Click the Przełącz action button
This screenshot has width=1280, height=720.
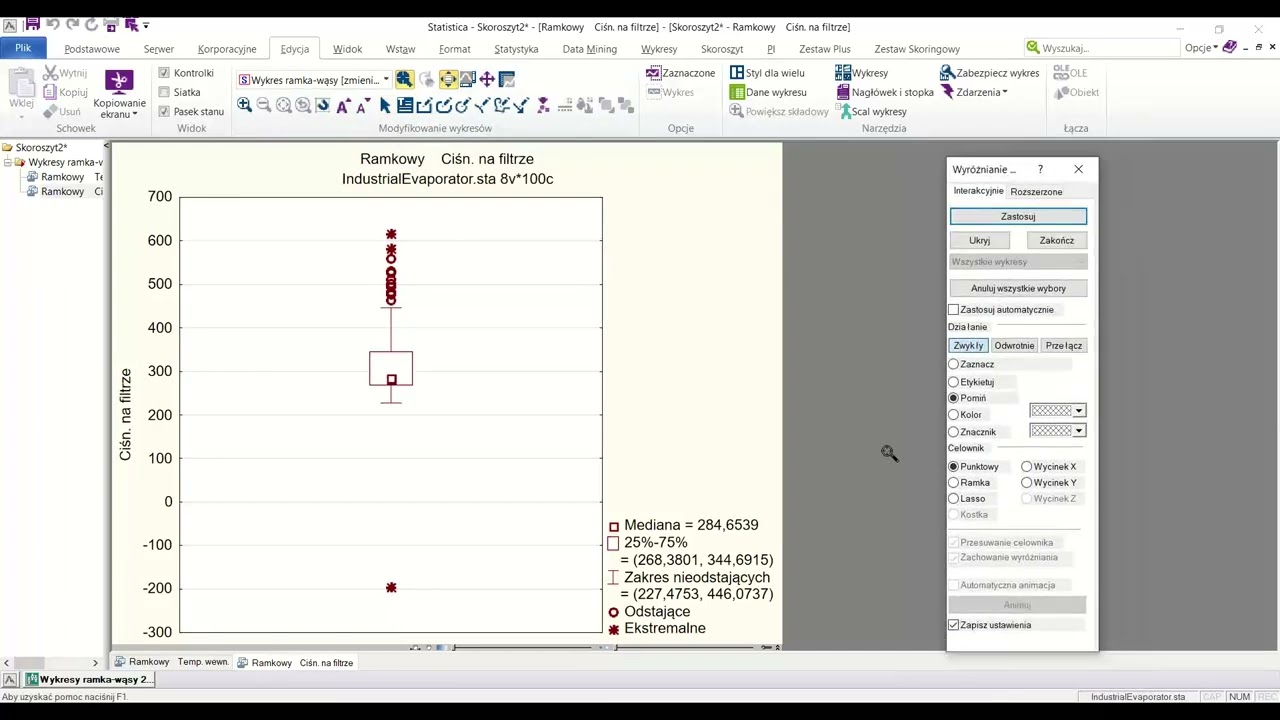click(1063, 345)
